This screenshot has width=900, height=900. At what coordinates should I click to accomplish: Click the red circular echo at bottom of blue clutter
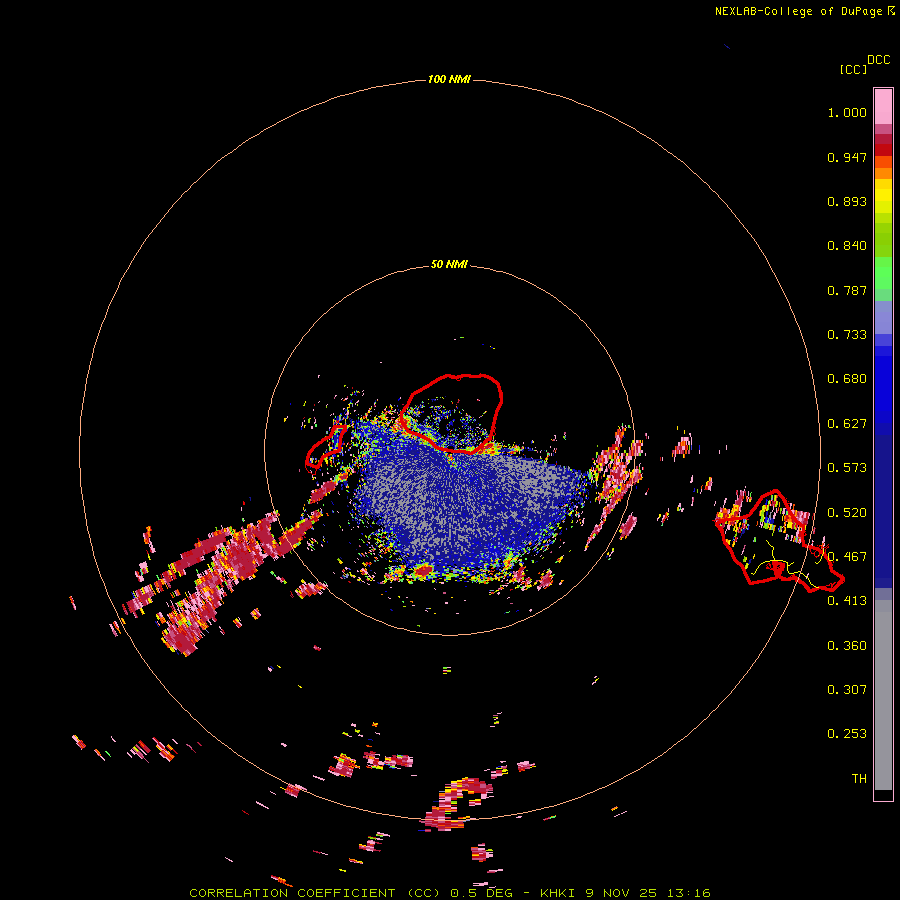point(424,570)
